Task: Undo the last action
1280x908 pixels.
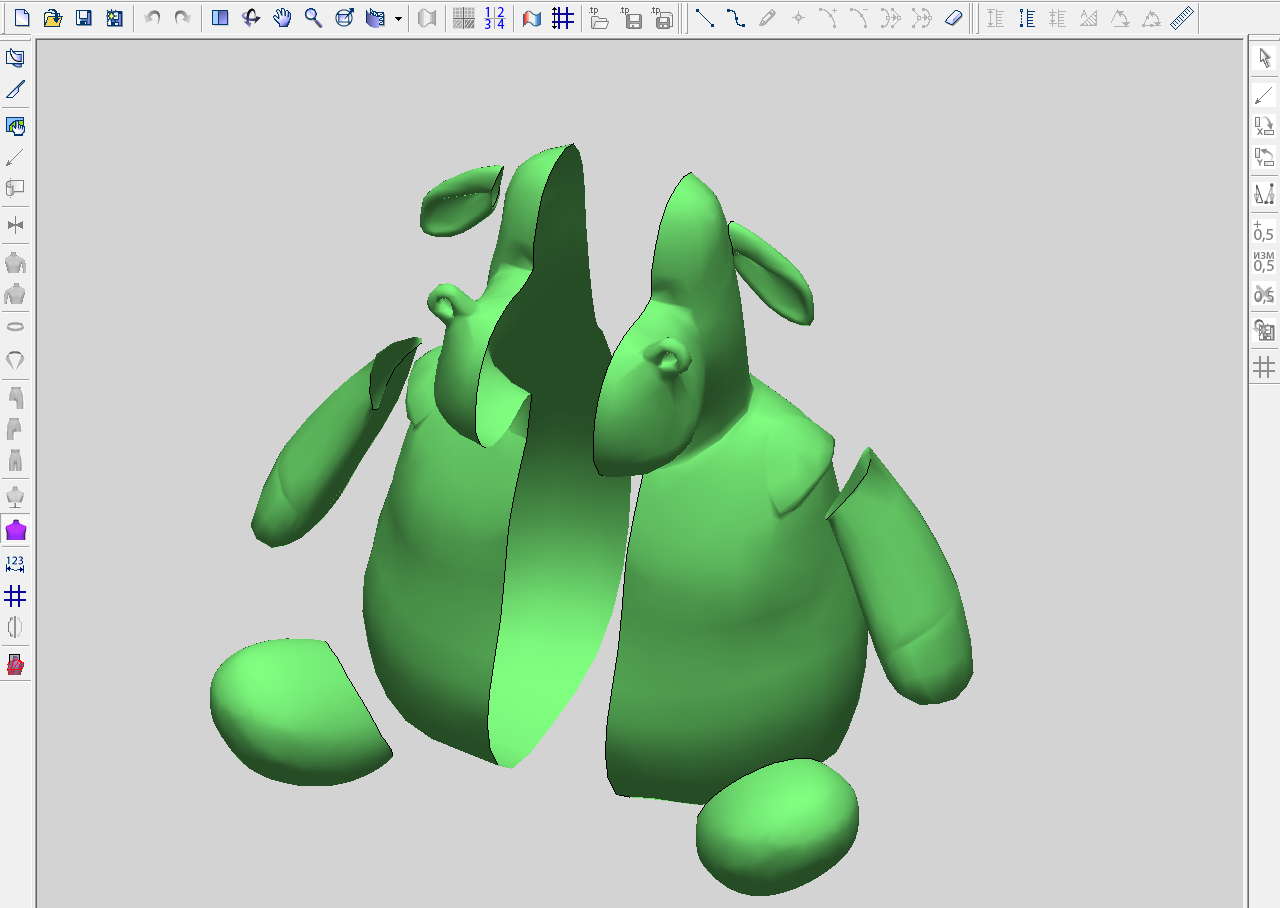Action: pyautogui.click(x=152, y=18)
